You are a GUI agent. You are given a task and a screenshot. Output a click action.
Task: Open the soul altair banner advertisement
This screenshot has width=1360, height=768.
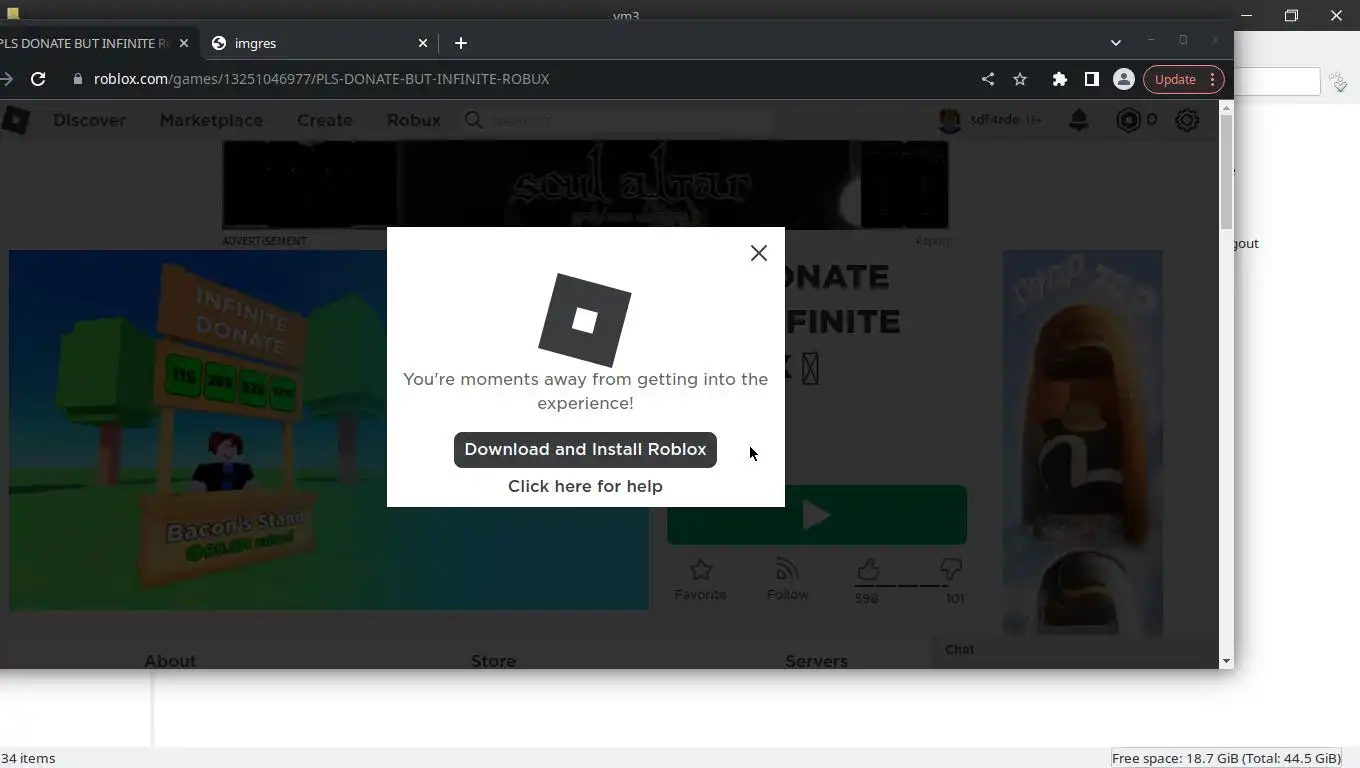585,185
